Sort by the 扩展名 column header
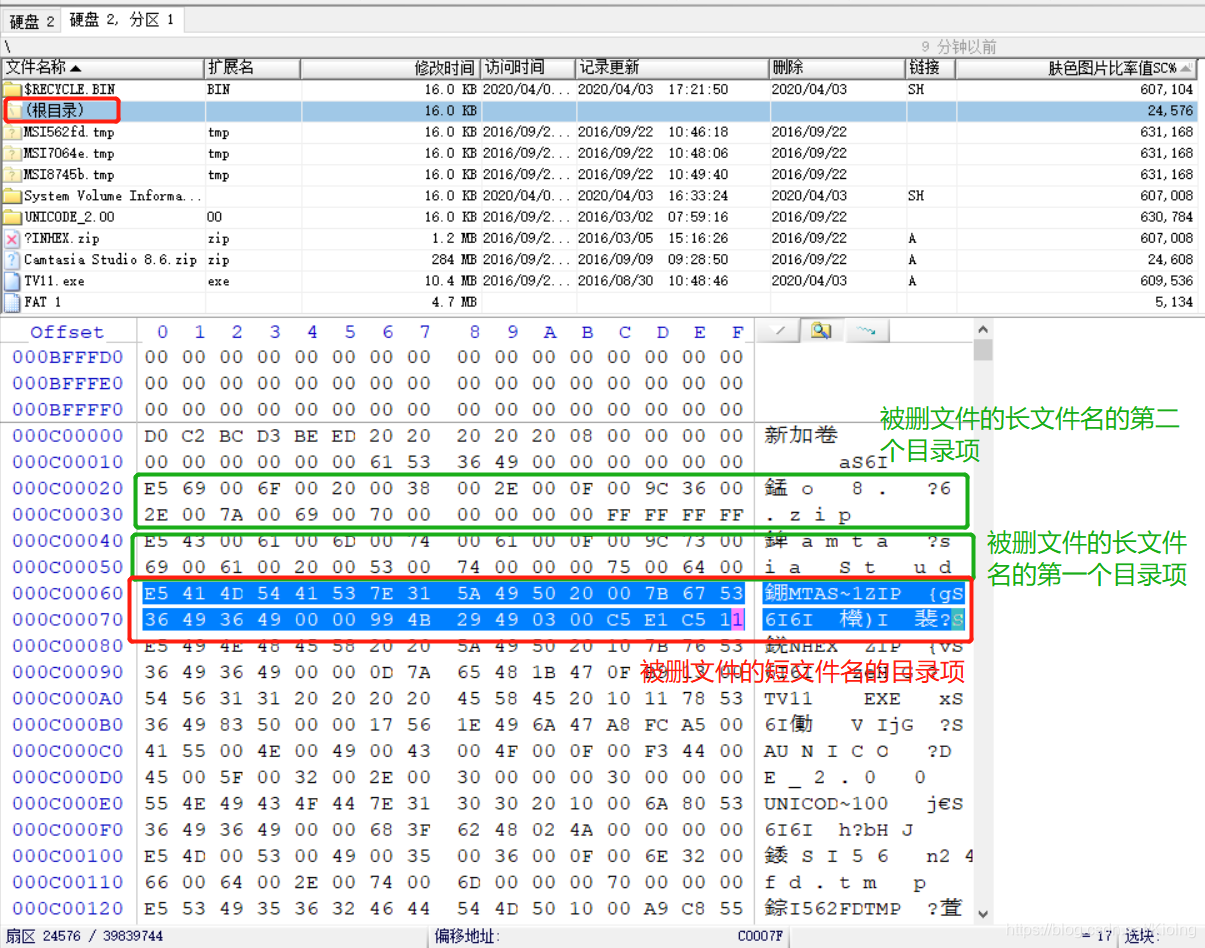 (x=252, y=68)
